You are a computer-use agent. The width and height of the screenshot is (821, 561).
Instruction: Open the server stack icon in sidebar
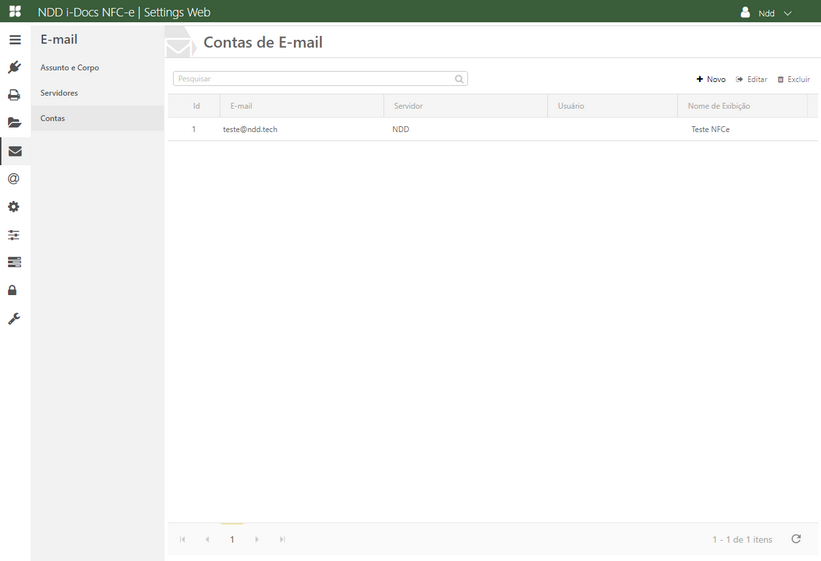(15, 262)
